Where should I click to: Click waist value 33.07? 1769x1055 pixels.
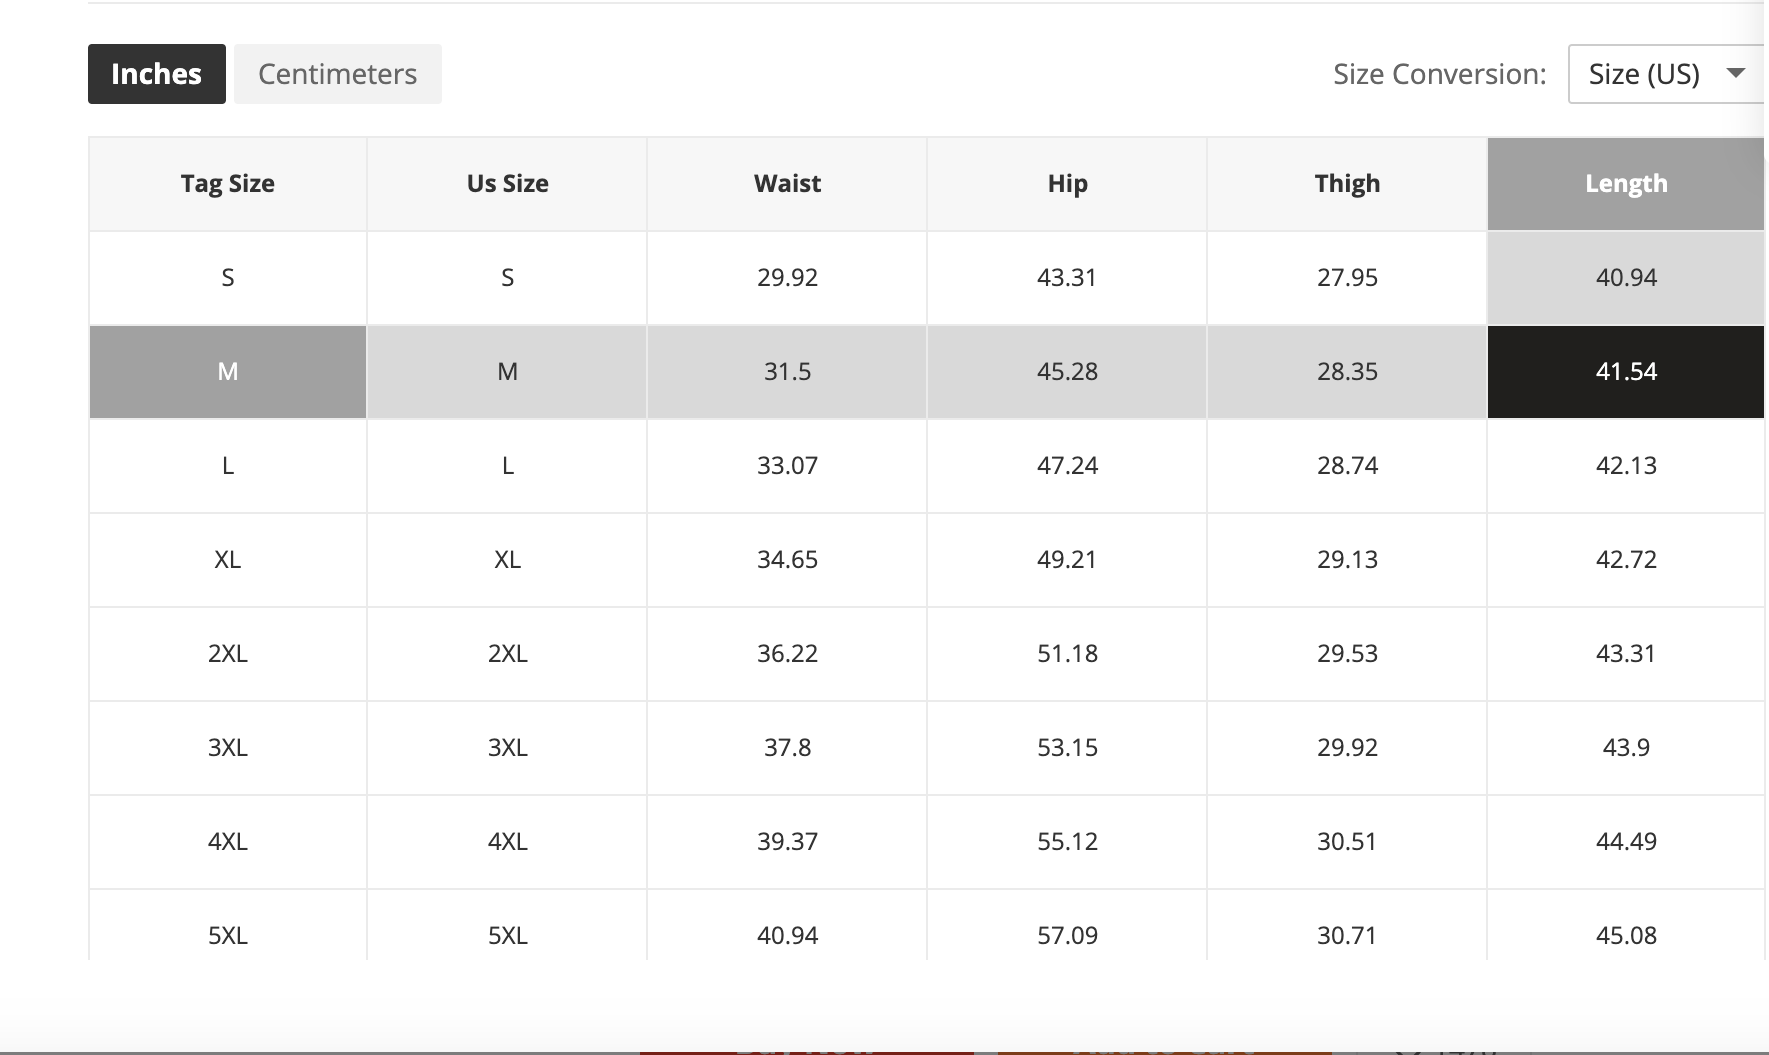787,466
